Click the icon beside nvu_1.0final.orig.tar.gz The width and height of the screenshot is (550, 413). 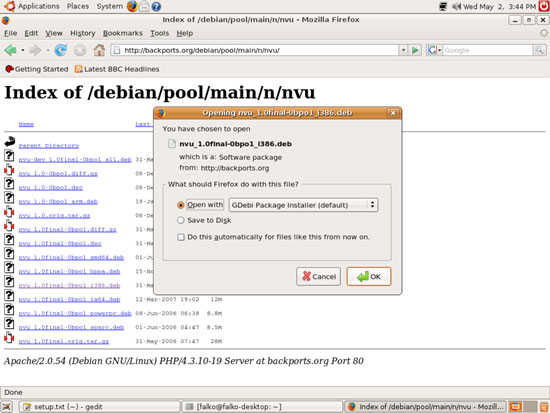[9, 338]
